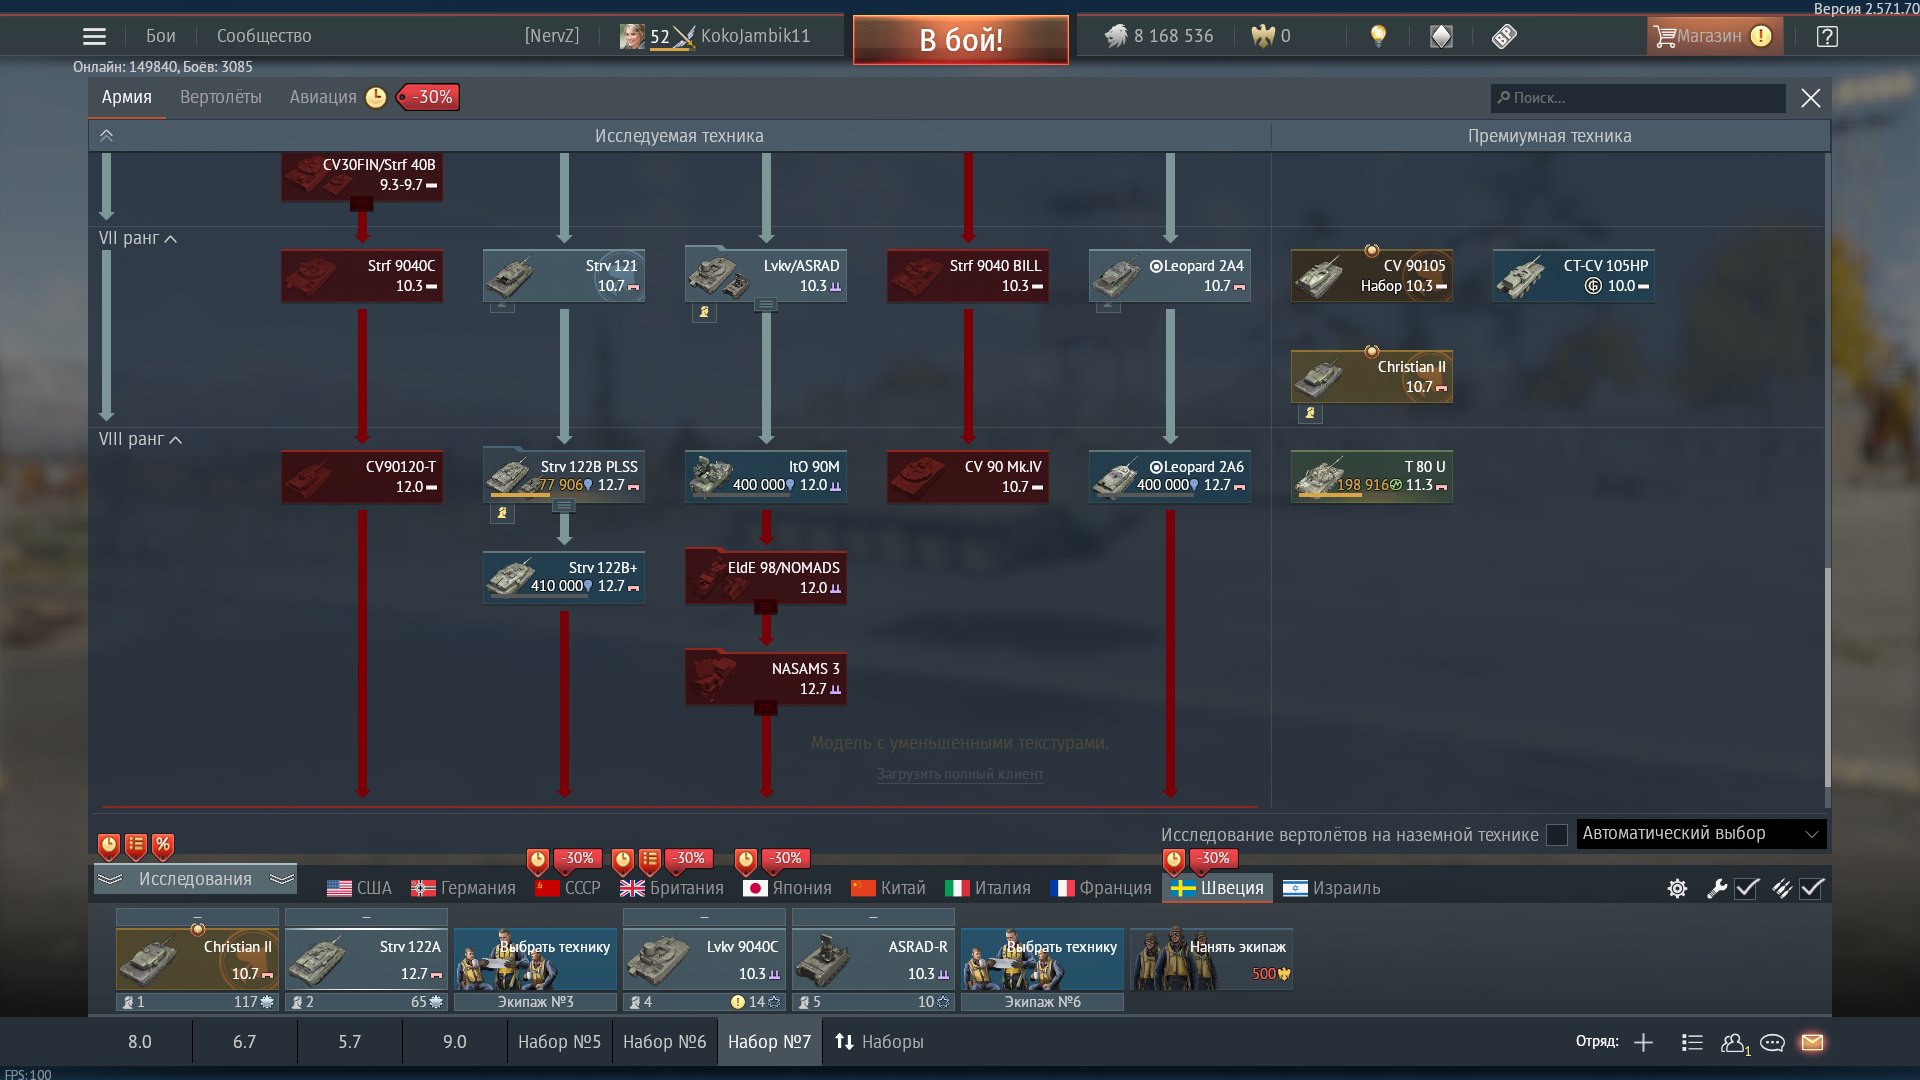
Task: Choose vehicle for Экипаж №3
Action: [535, 959]
